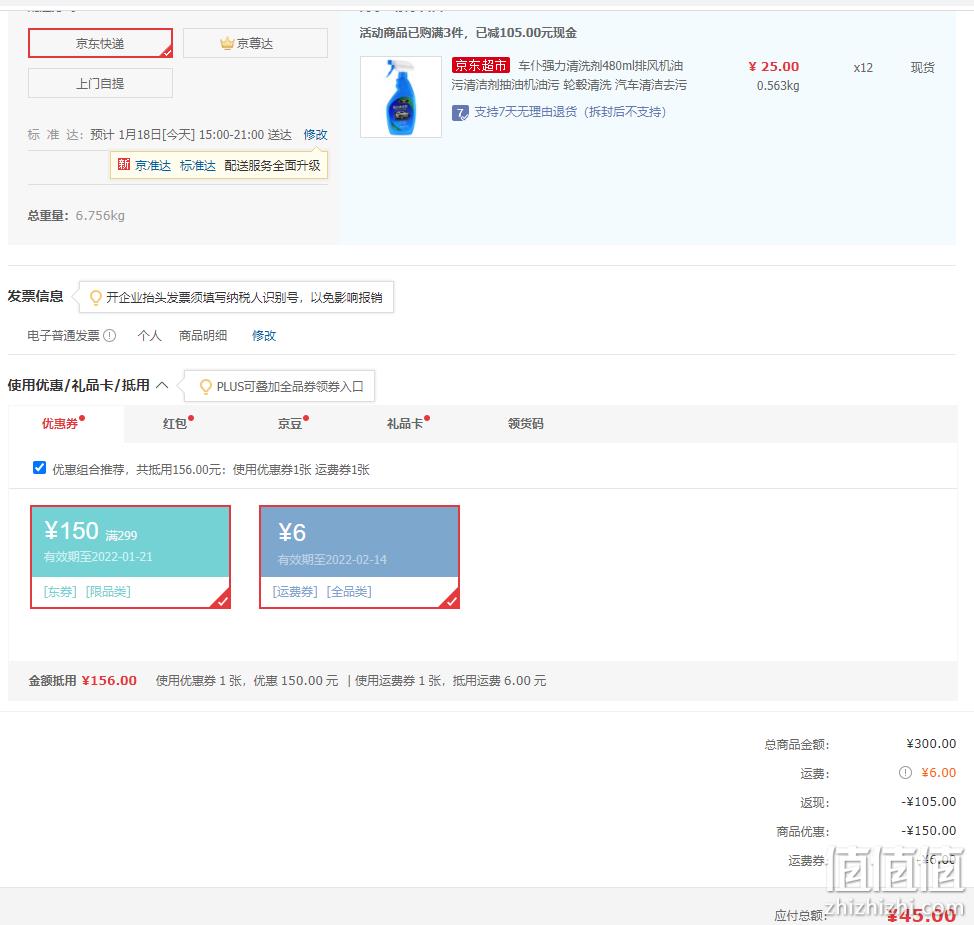
Task: Click the 京东超市 red tag
Action: pyautogui.click(x=481, y=65)
